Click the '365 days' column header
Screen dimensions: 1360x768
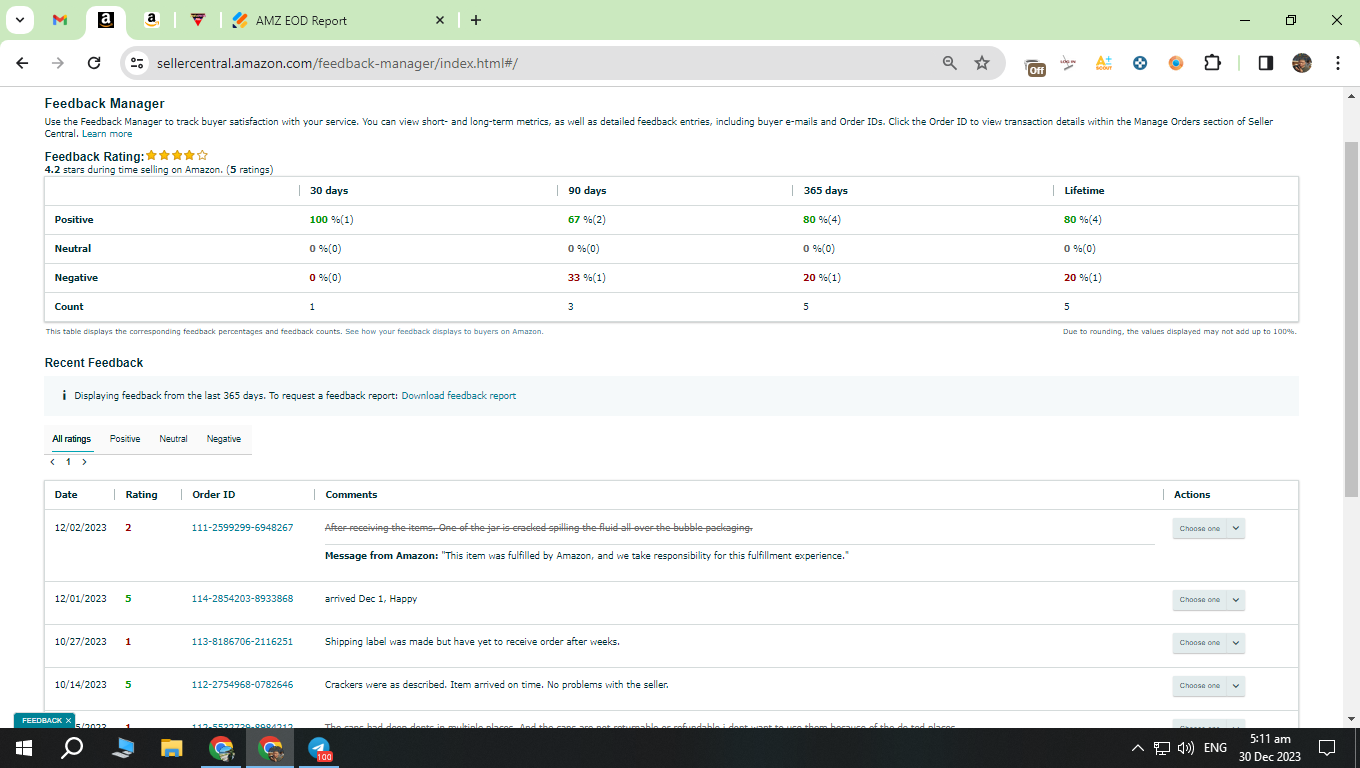click(x=826, y=190)
